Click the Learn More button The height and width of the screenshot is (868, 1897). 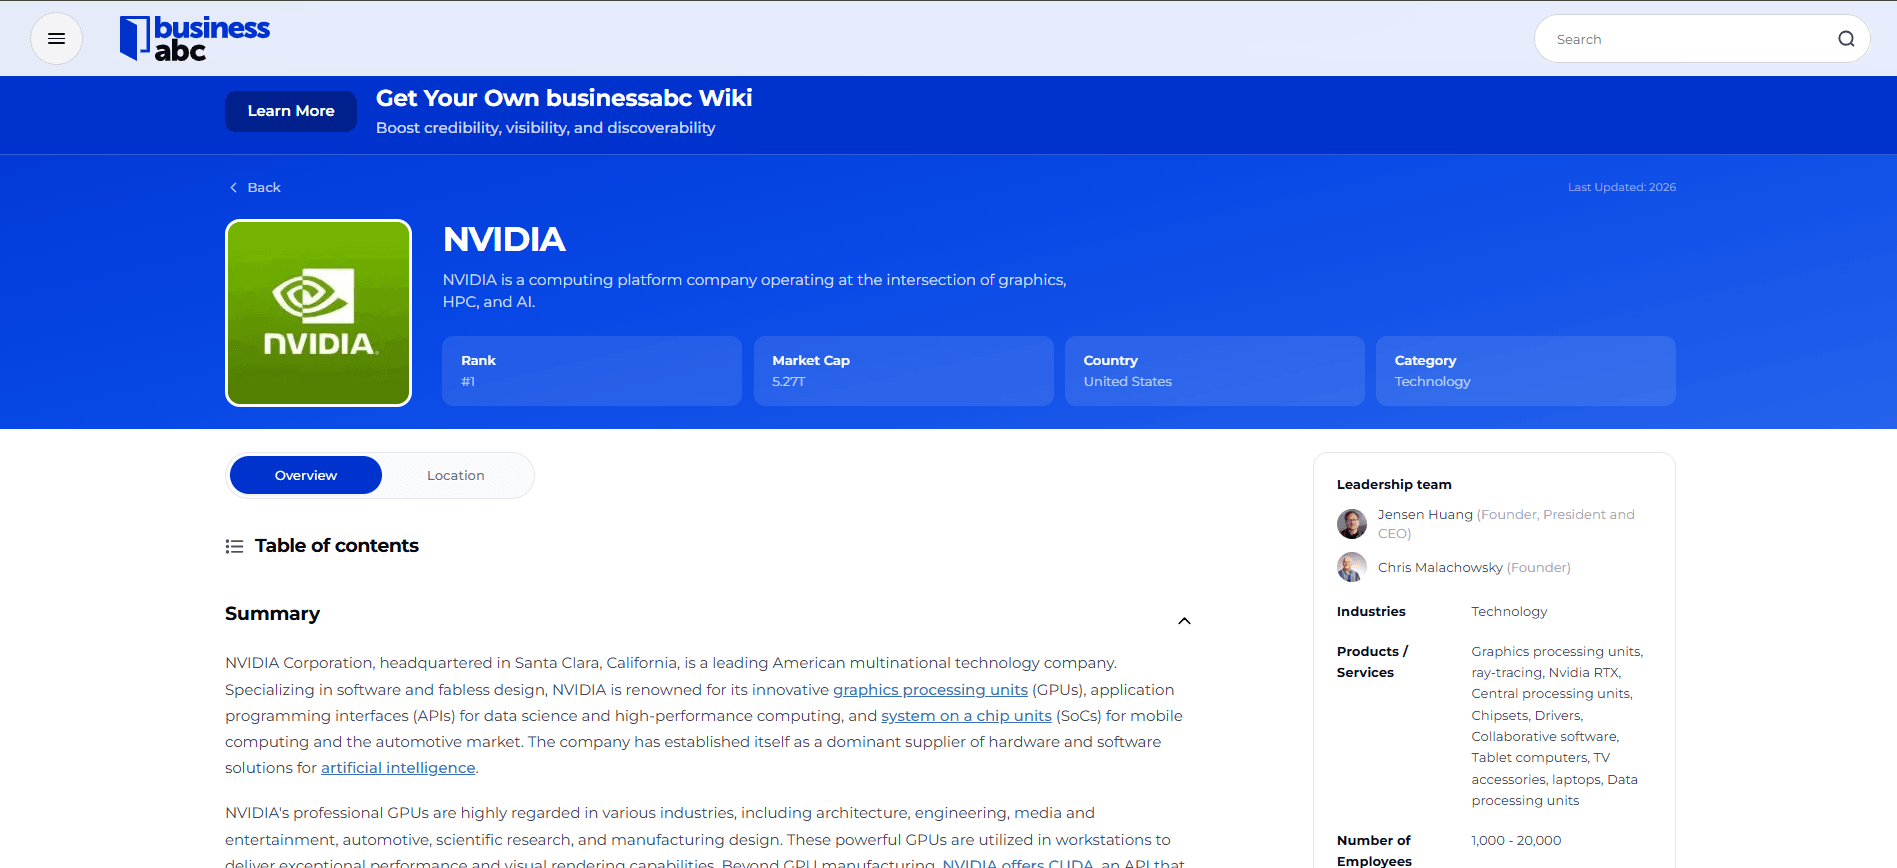click(x=291, y=111)
